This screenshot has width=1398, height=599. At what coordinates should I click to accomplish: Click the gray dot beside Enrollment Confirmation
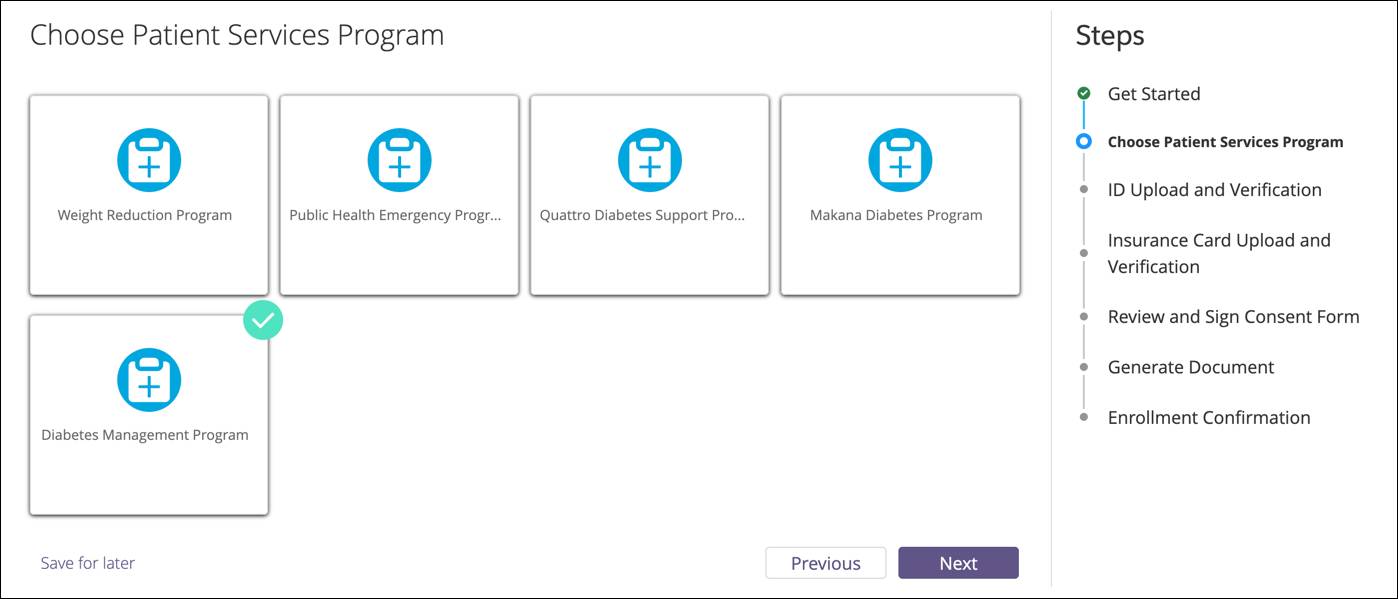1083,417
